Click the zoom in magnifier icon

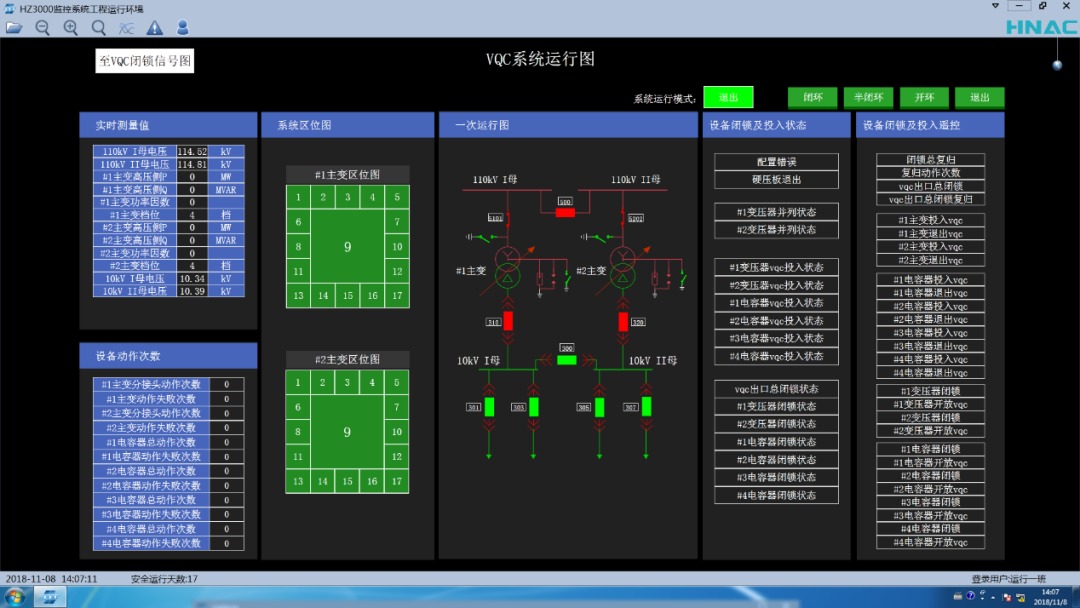click(x=70, y=28)
